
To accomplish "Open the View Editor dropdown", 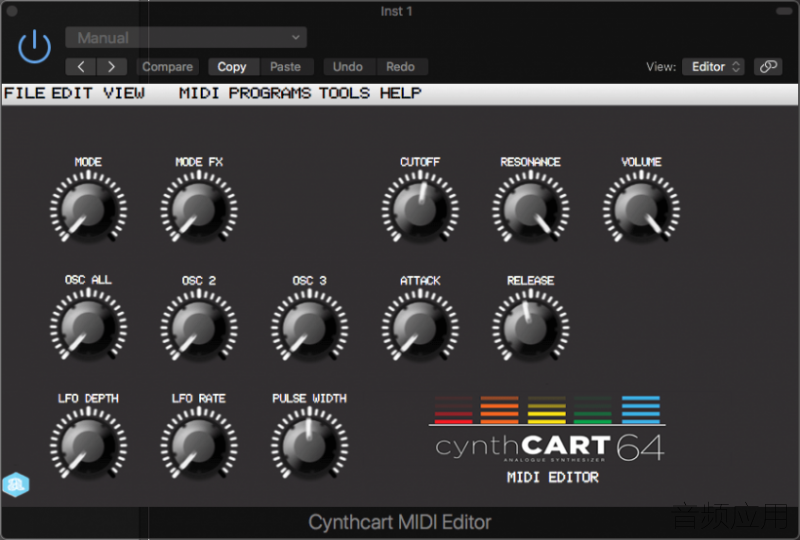I will pyautogui.click(x=713, y=66).
